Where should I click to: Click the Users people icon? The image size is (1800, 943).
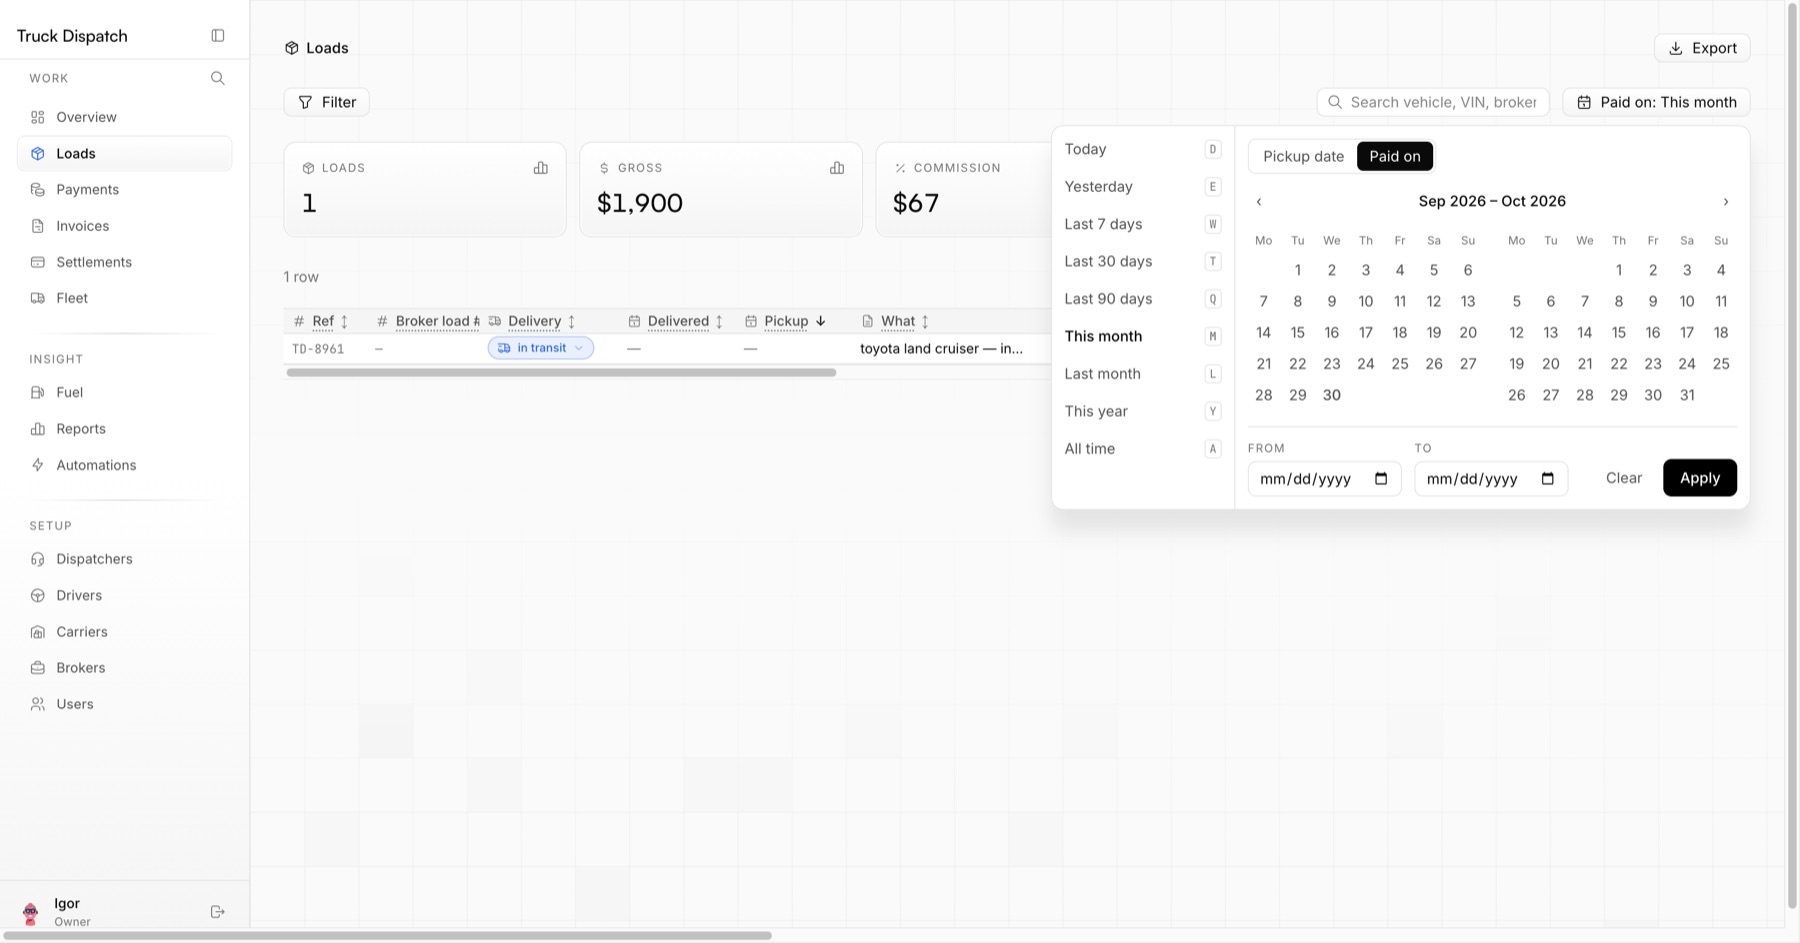click(x=38, y=704)
